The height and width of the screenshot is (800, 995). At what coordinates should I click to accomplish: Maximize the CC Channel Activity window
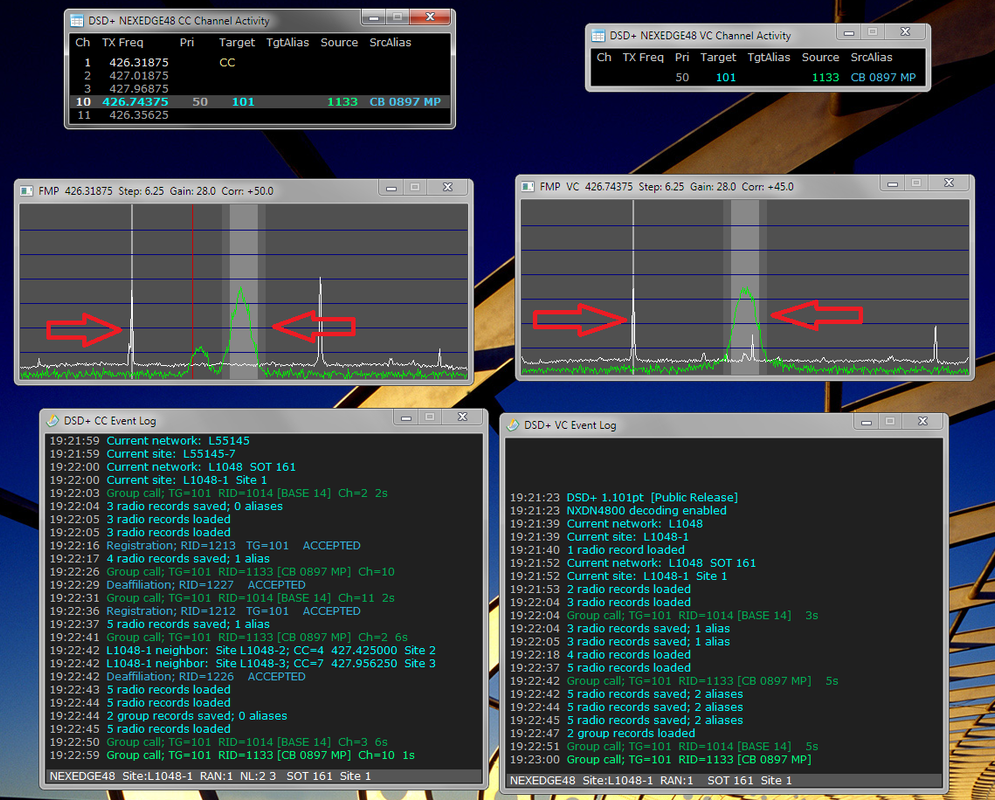(x=397, y=17)
